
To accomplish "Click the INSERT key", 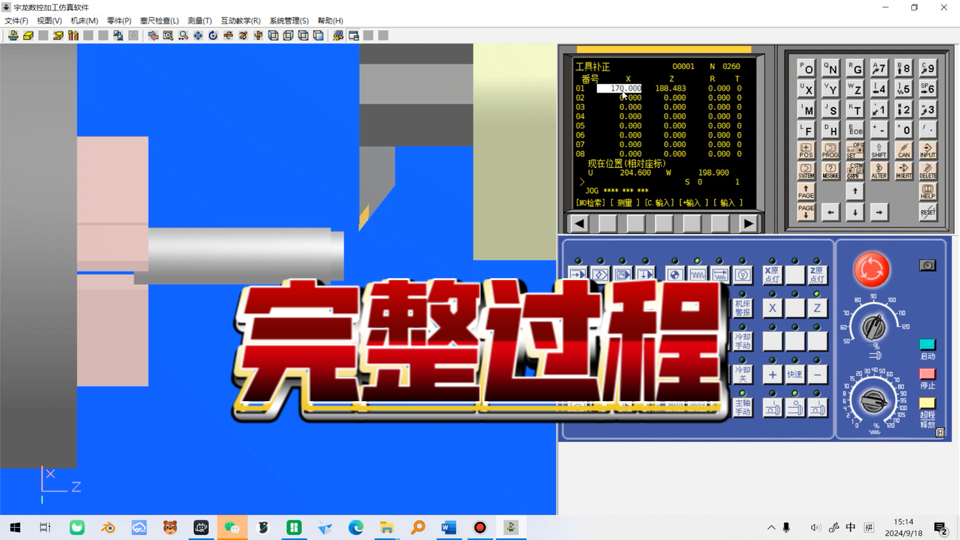I will [904, 170].
